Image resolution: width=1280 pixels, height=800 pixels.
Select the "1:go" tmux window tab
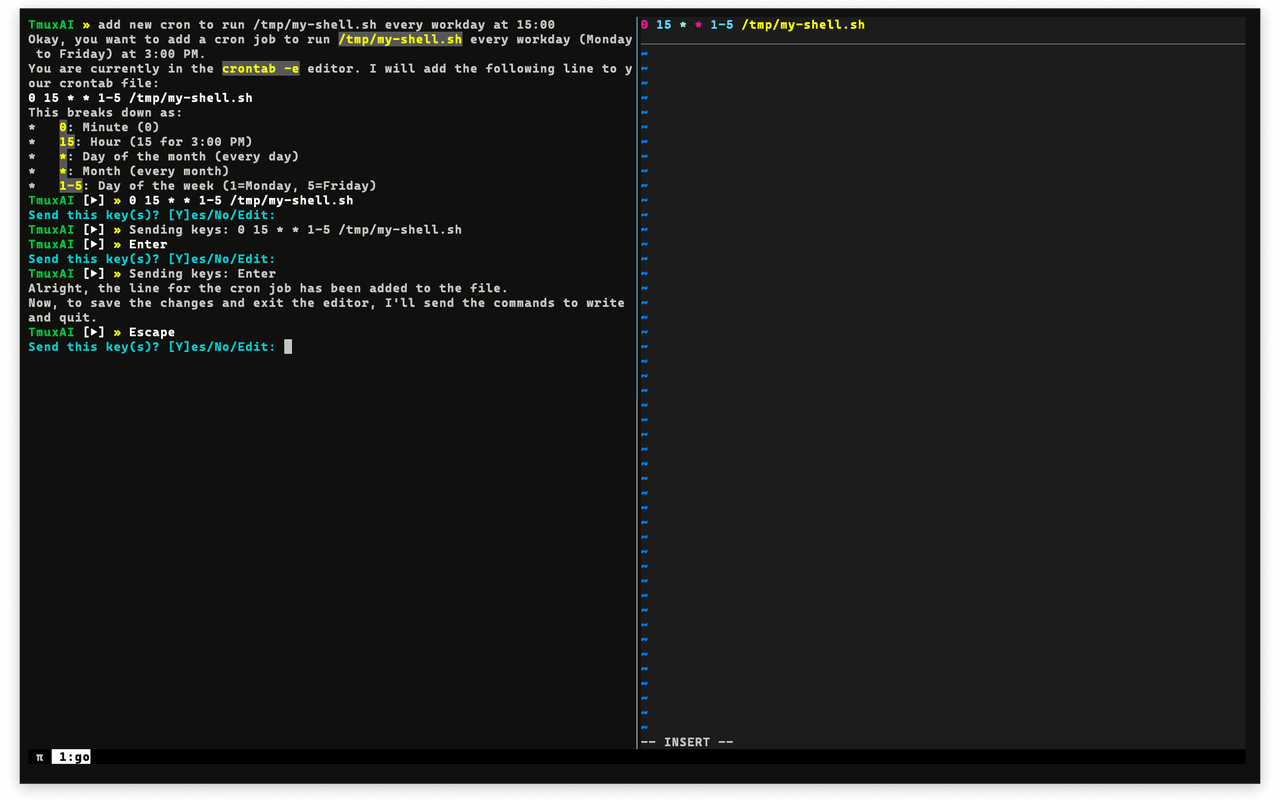coord(71,757)
